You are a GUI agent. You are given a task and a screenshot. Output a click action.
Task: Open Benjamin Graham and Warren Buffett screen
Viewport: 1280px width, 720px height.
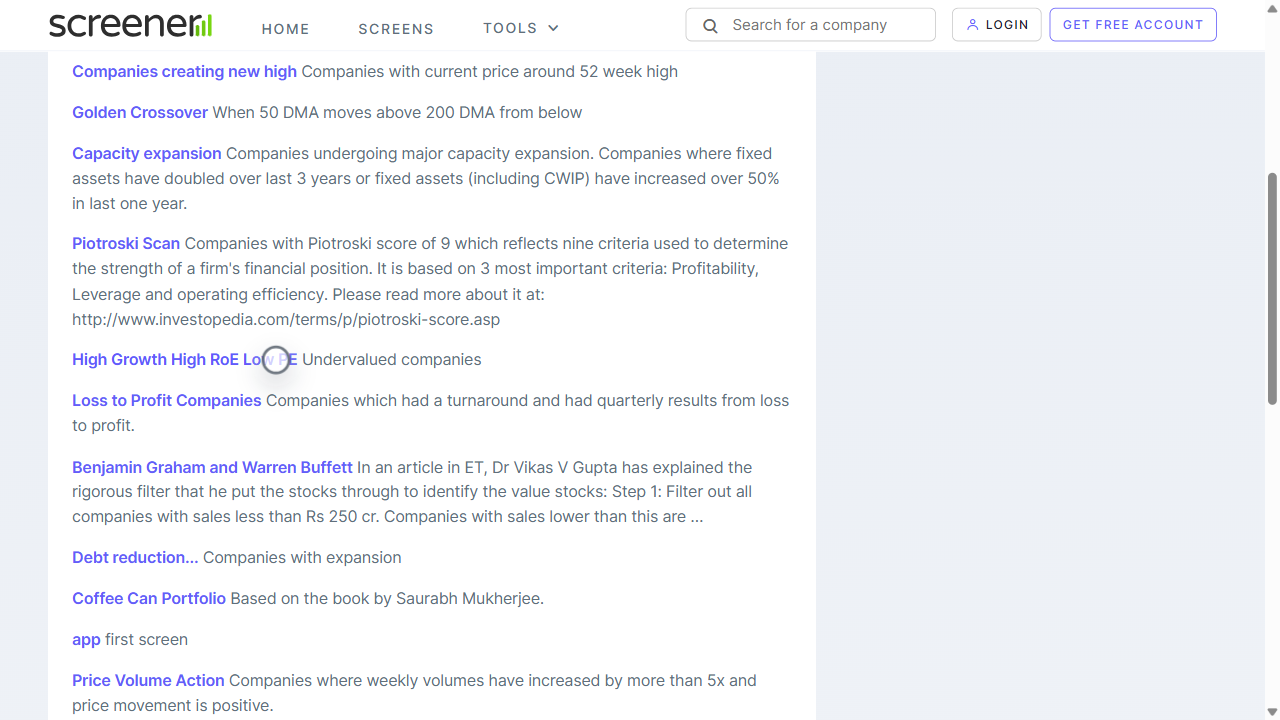[x=212, y=467]
